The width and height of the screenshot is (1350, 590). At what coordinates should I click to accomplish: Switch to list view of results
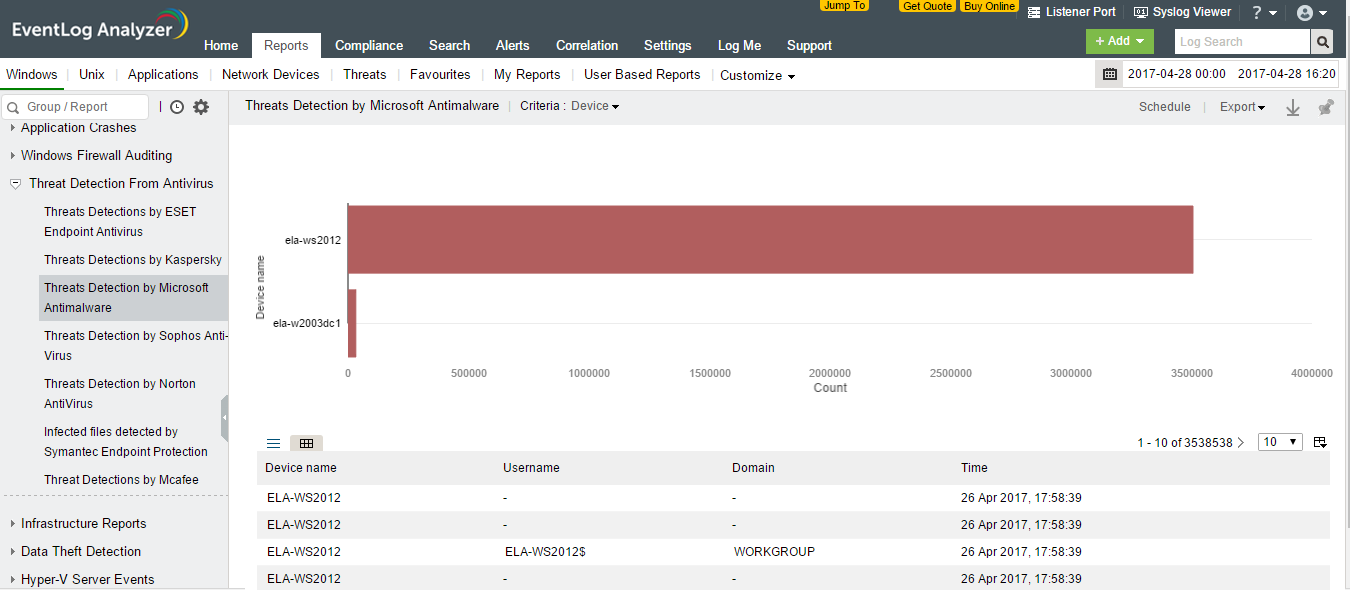click(273, 443)
